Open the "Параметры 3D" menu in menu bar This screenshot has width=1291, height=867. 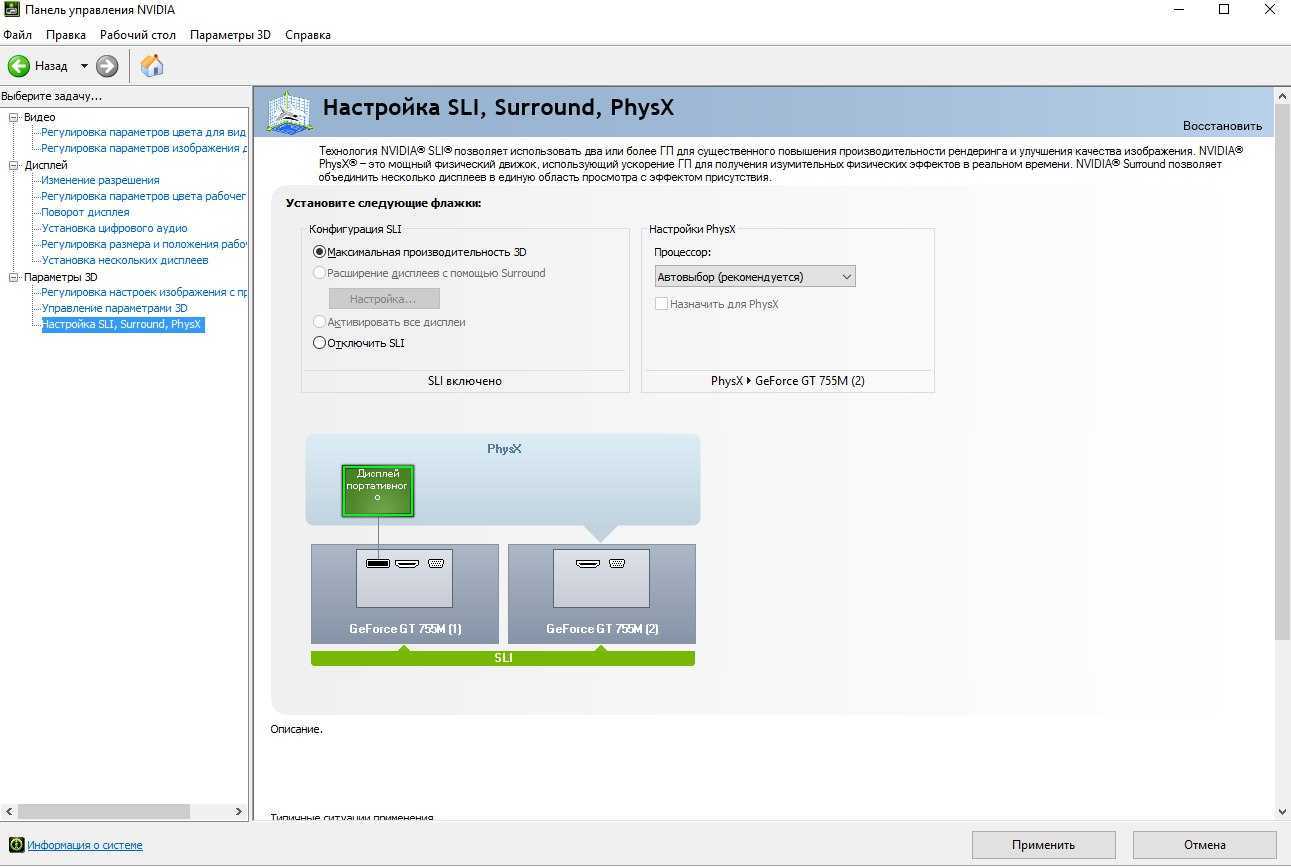[230, 35]
